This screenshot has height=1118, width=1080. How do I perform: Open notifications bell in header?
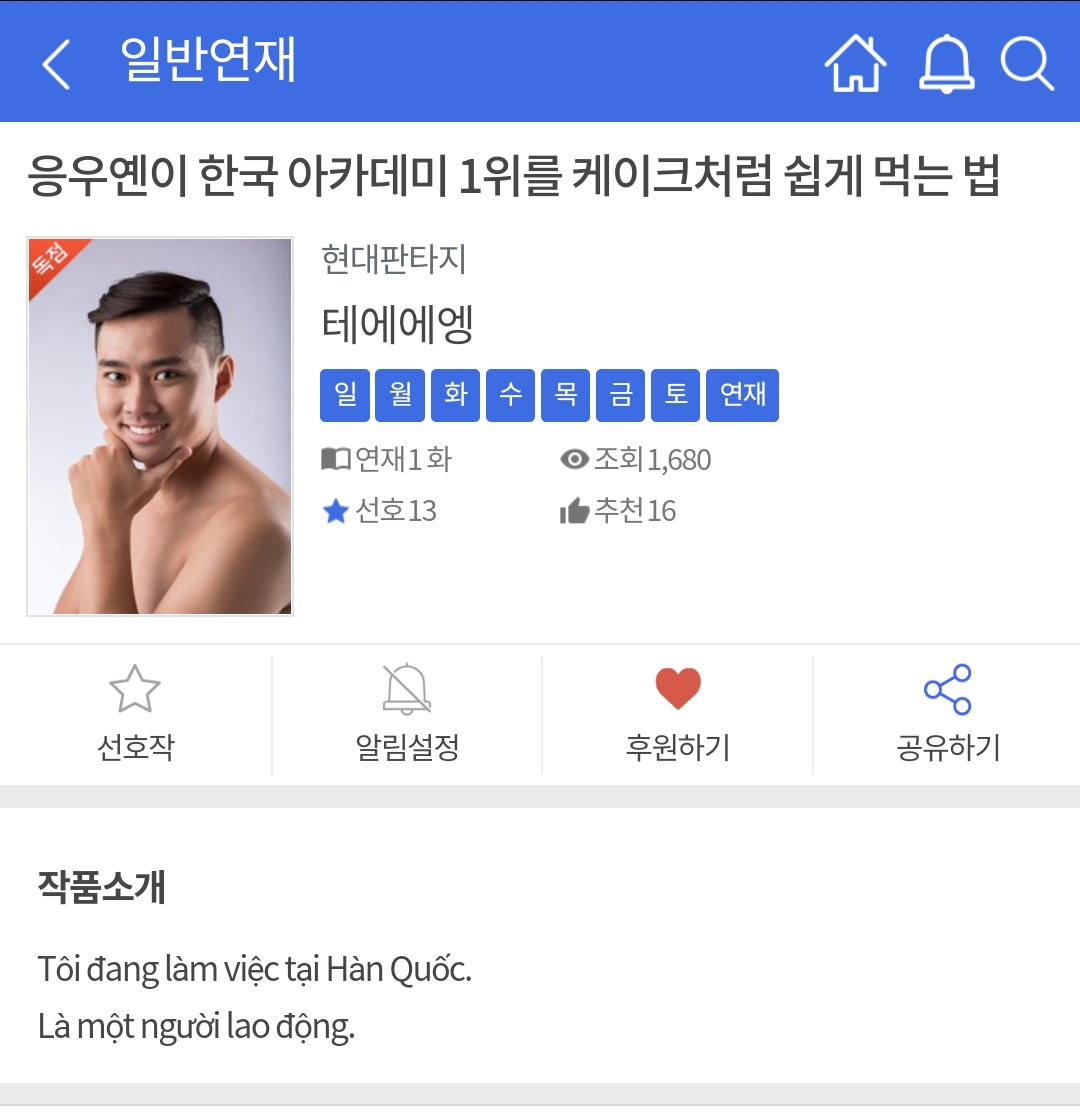pos(945,64)
